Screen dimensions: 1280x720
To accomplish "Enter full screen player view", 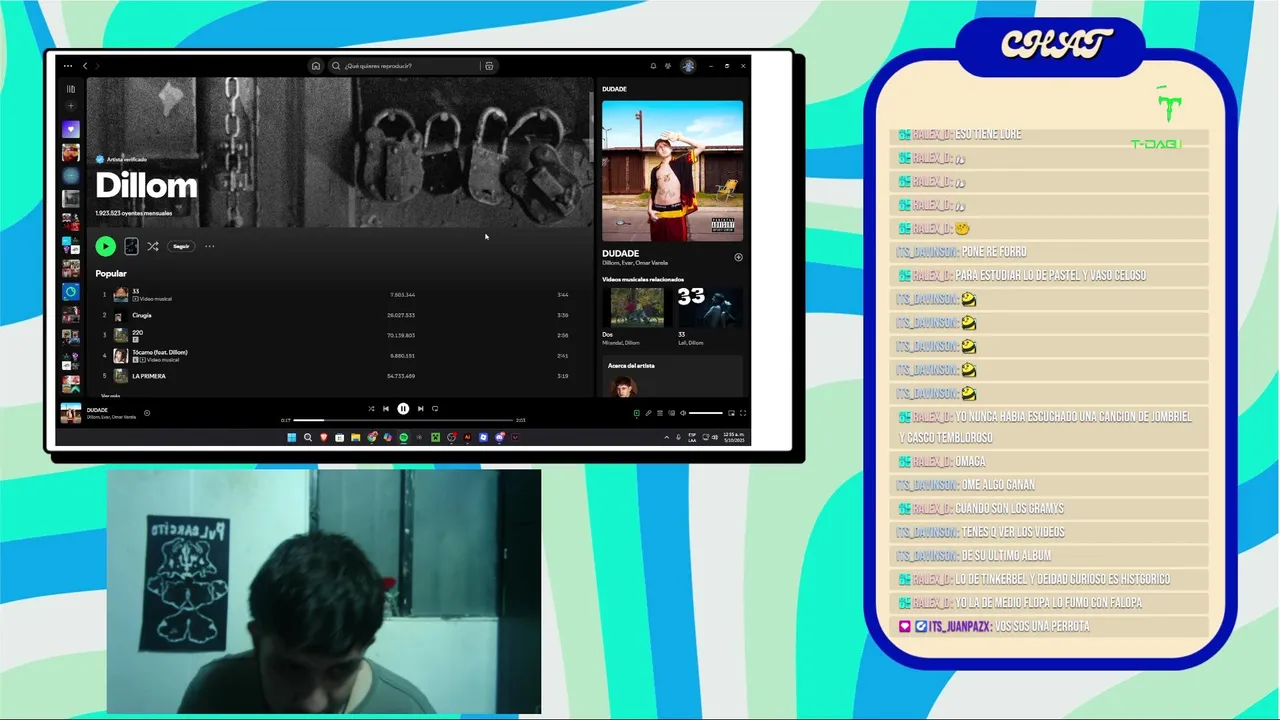I will [x=743, y=413].
